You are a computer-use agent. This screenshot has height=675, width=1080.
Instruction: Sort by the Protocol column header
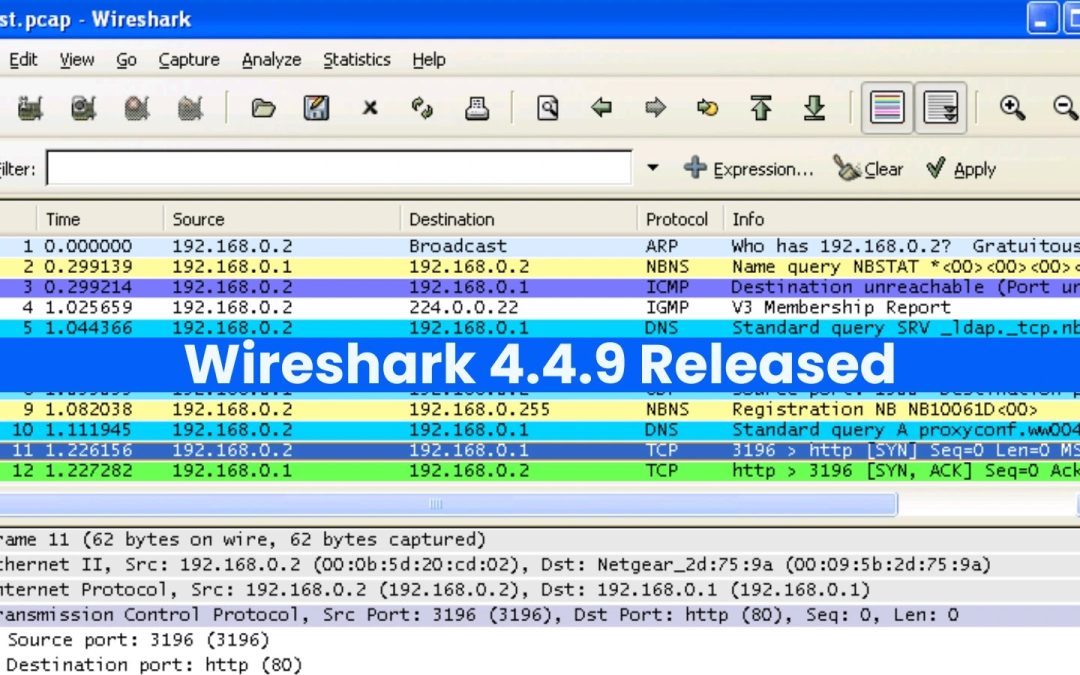point(680,219)
